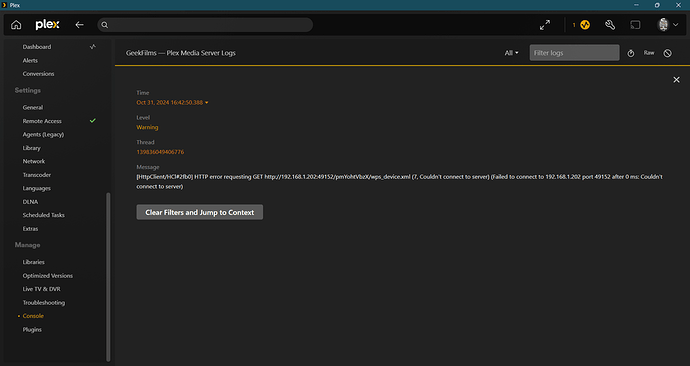Clear logs with the circle-slash icon
The image size is (690, 366).
tap(668, 53)
